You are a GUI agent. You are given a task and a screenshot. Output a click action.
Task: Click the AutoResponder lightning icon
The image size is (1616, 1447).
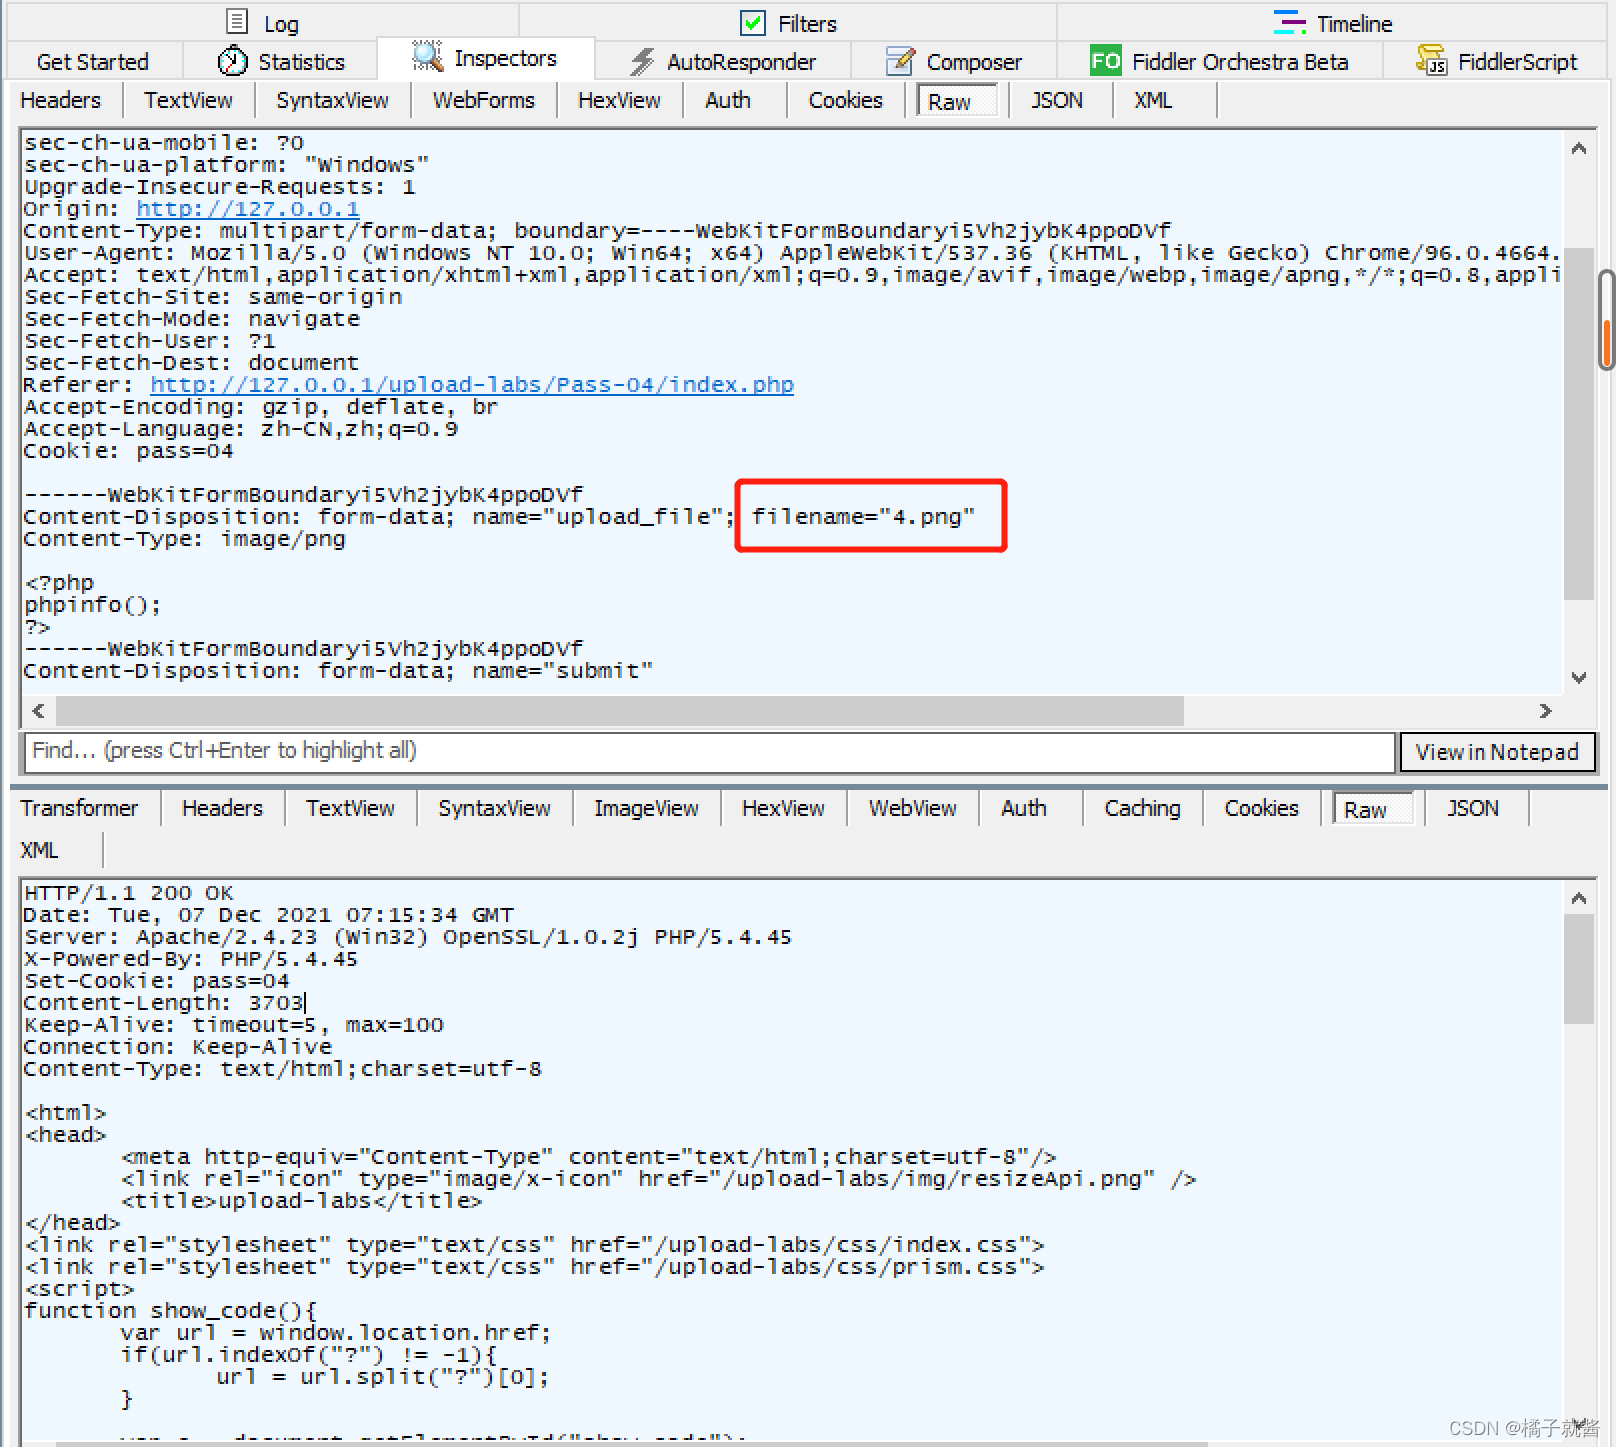(643, 62)
